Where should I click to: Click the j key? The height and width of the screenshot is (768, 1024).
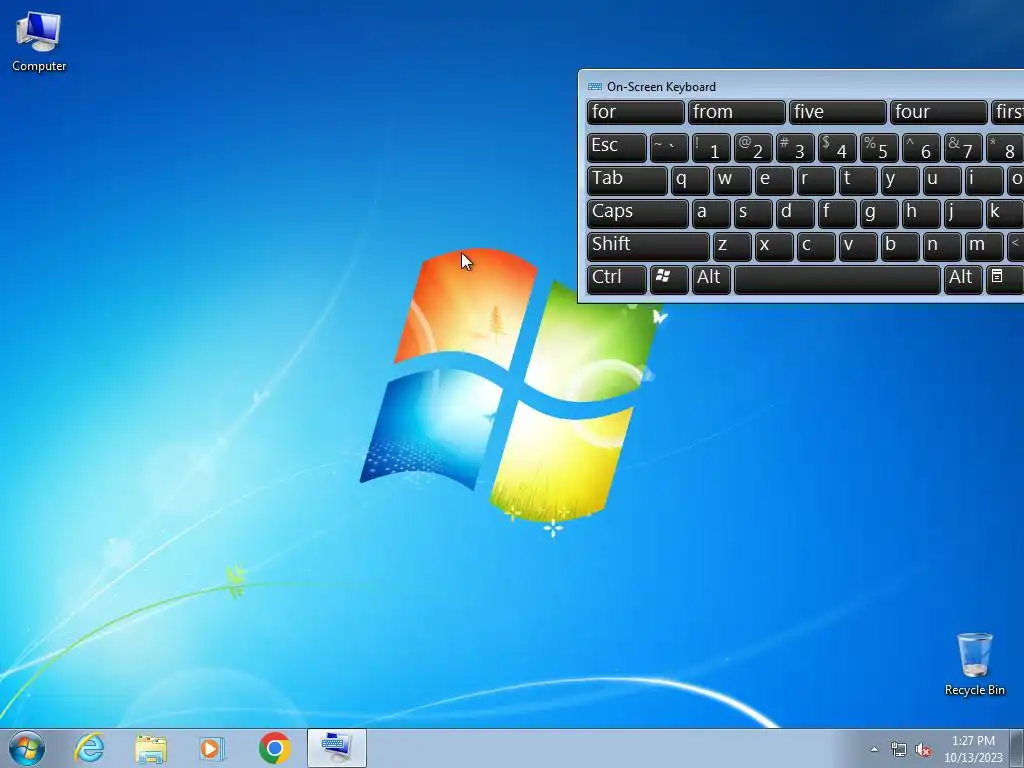[963, 214]
